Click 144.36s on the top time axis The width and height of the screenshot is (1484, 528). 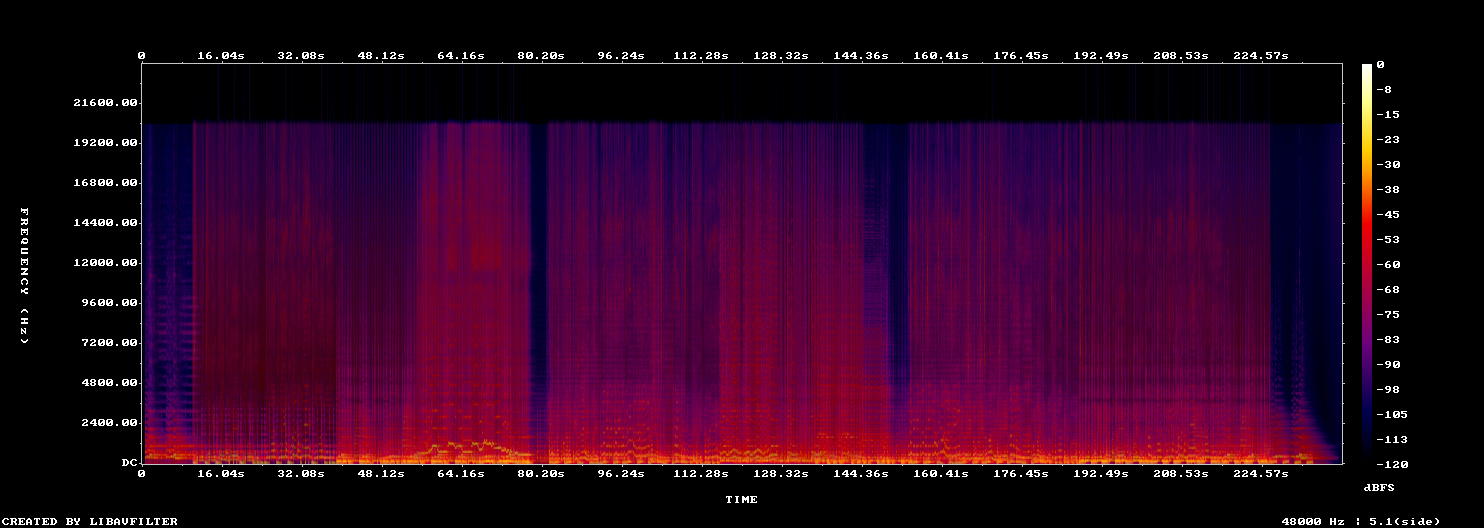point(861,55)
